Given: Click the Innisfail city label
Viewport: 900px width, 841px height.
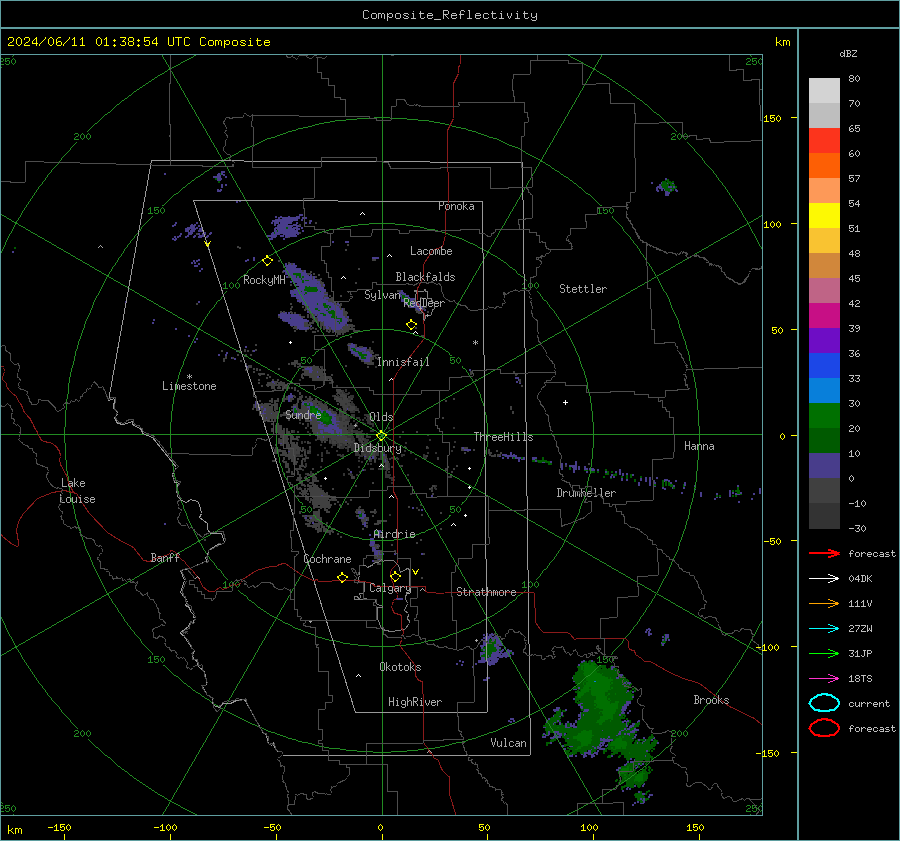Looking at the screenshot, I should 403,362.
